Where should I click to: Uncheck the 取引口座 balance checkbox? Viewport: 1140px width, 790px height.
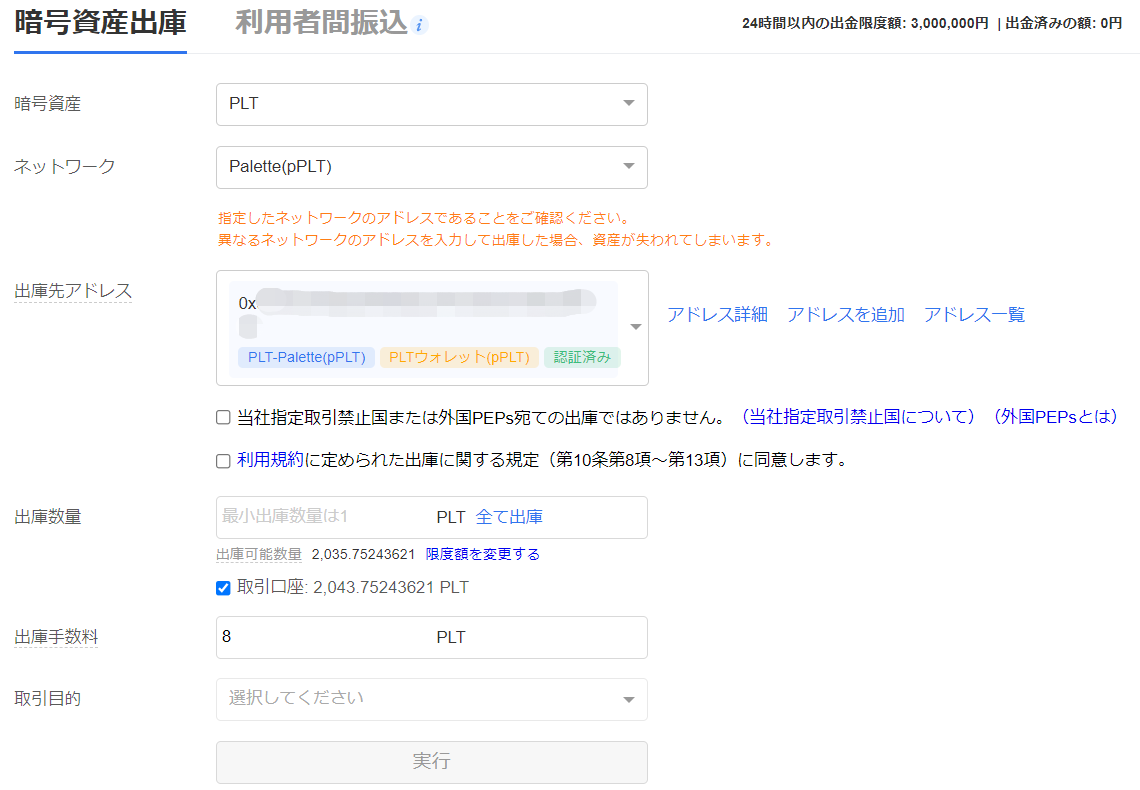point(223,588)
